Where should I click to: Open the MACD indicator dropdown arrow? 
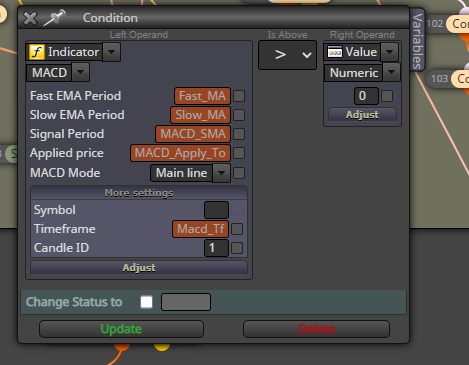(x=80, y=72)
